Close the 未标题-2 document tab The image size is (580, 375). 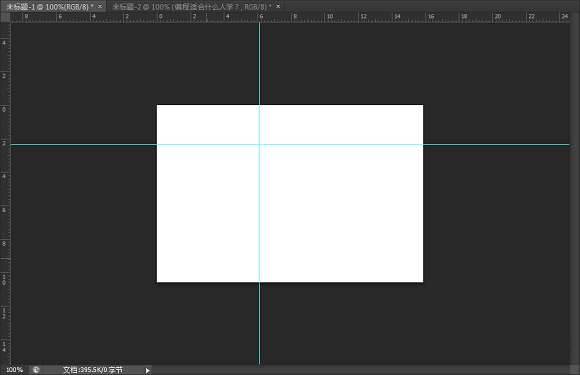point(278,6)
